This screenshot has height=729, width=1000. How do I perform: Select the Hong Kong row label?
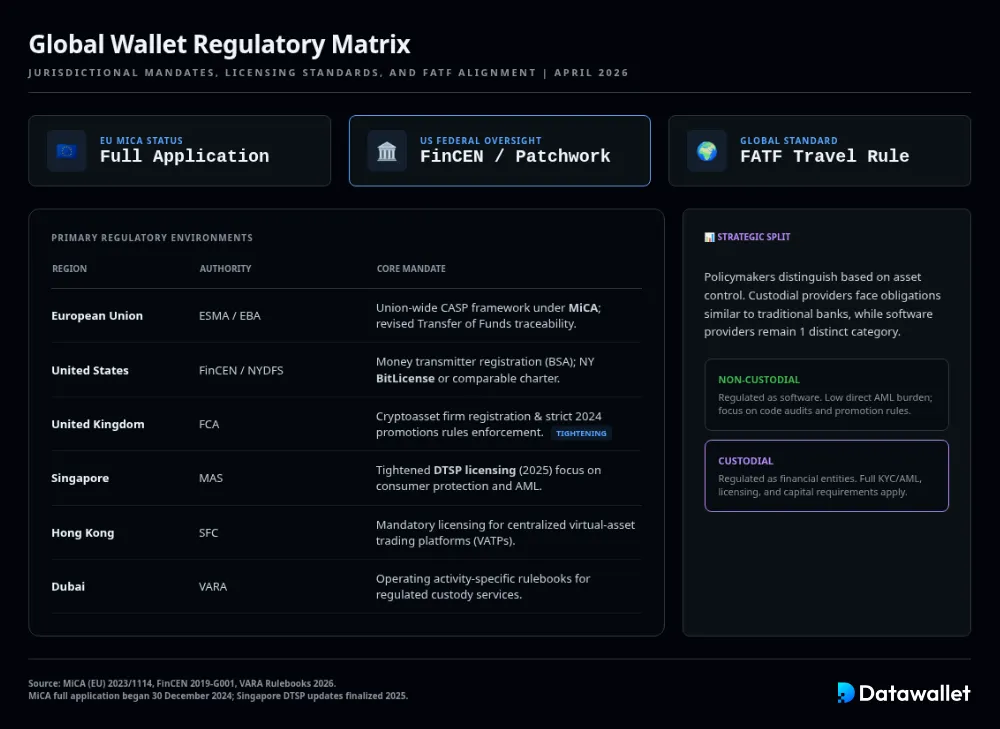point(82,533)
